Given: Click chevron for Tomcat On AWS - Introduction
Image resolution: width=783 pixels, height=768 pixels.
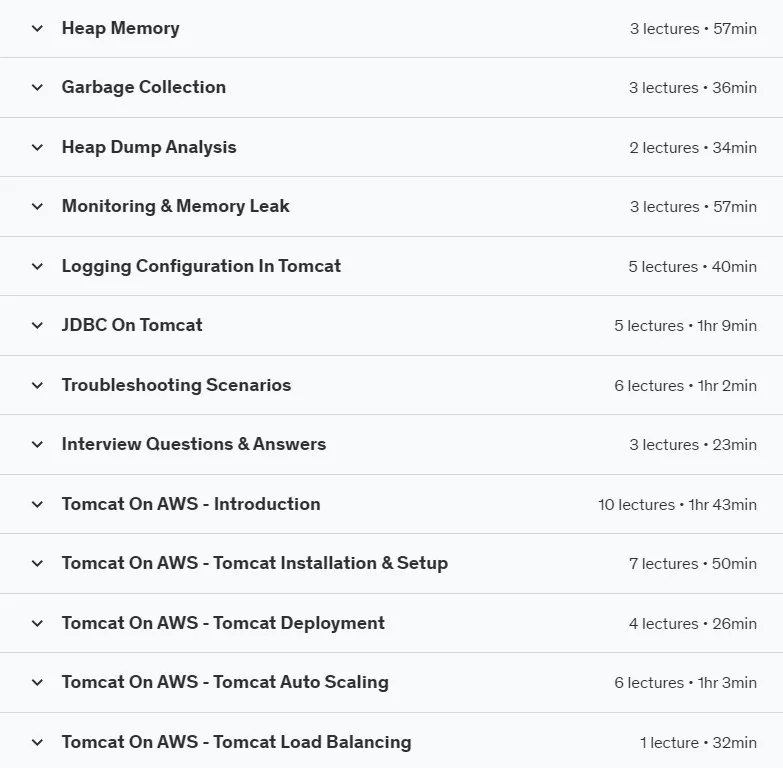Looking at the screenshot, I should point(37,504).
